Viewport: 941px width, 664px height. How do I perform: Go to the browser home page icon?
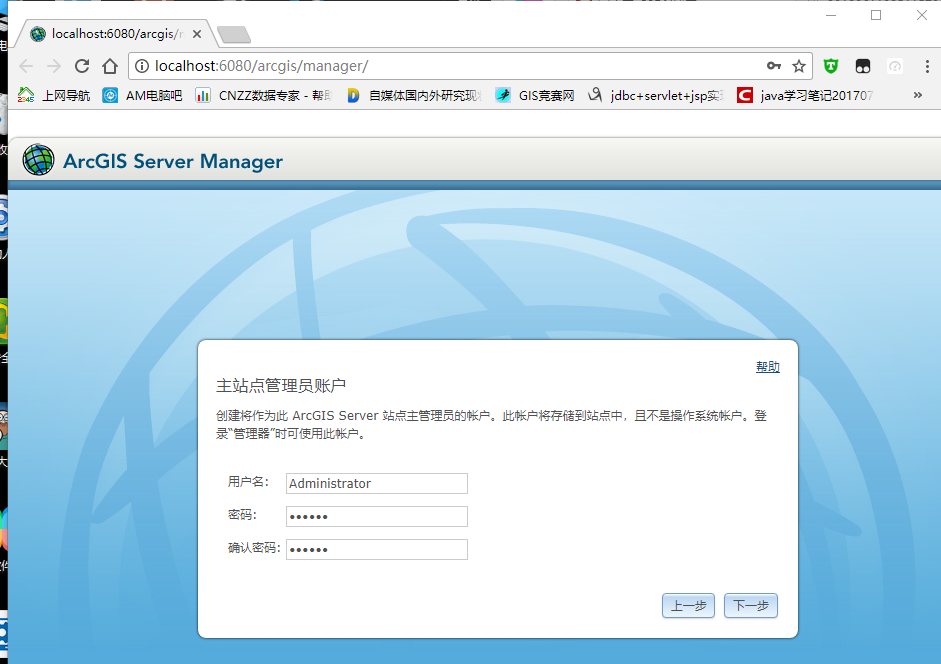tap(110, 66)
